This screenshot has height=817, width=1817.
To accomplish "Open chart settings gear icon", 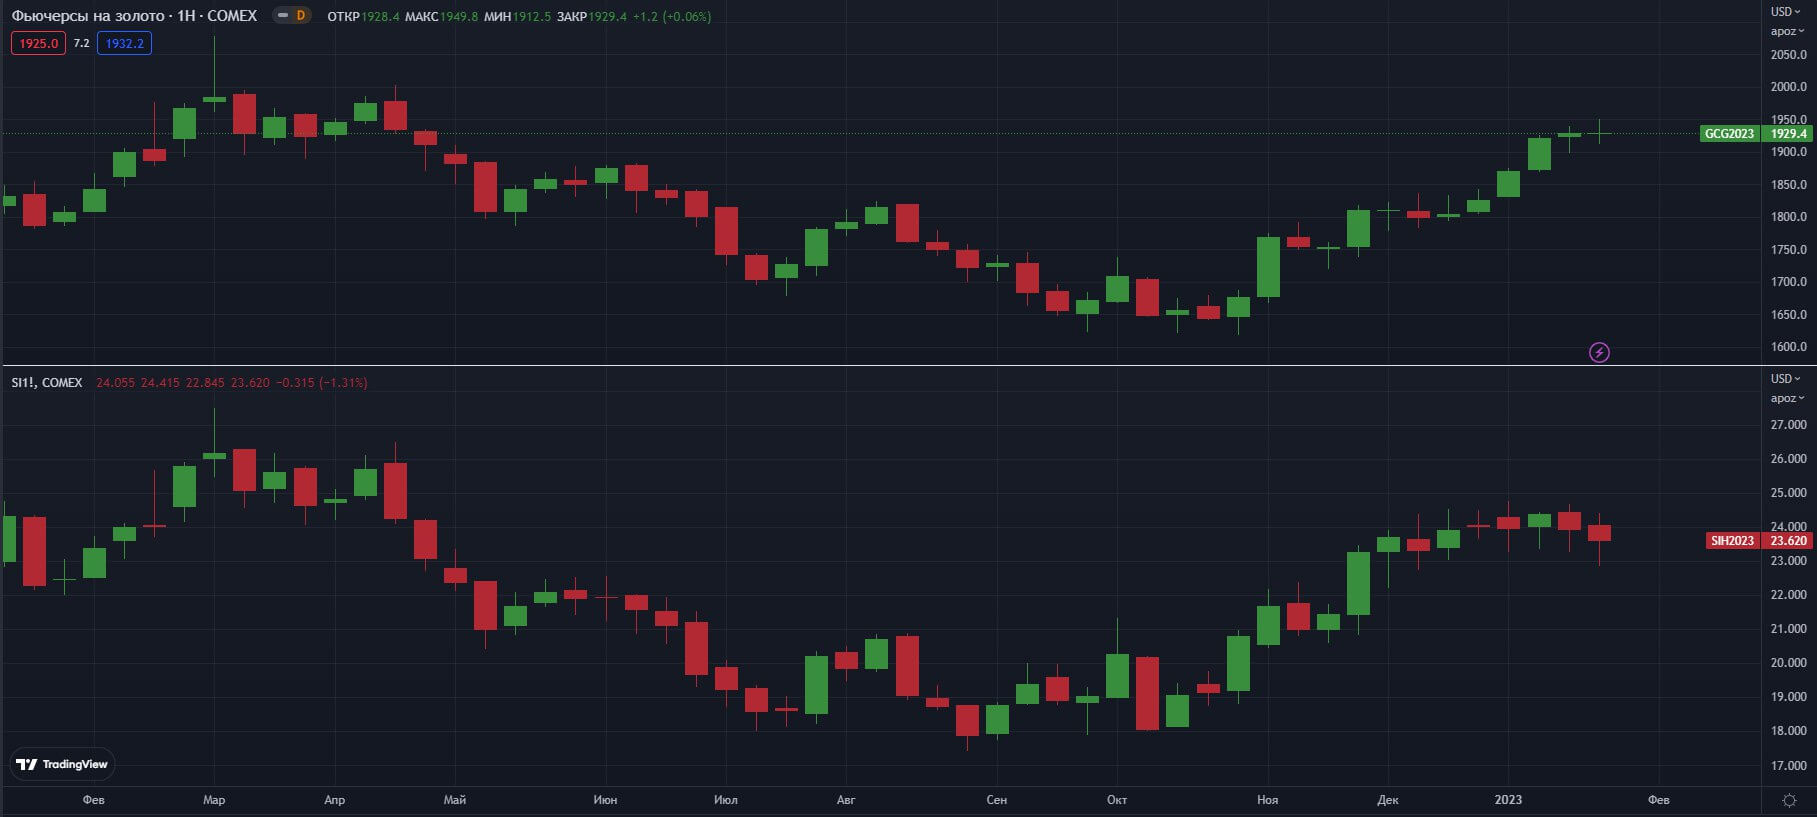I will click(1789, 800).
